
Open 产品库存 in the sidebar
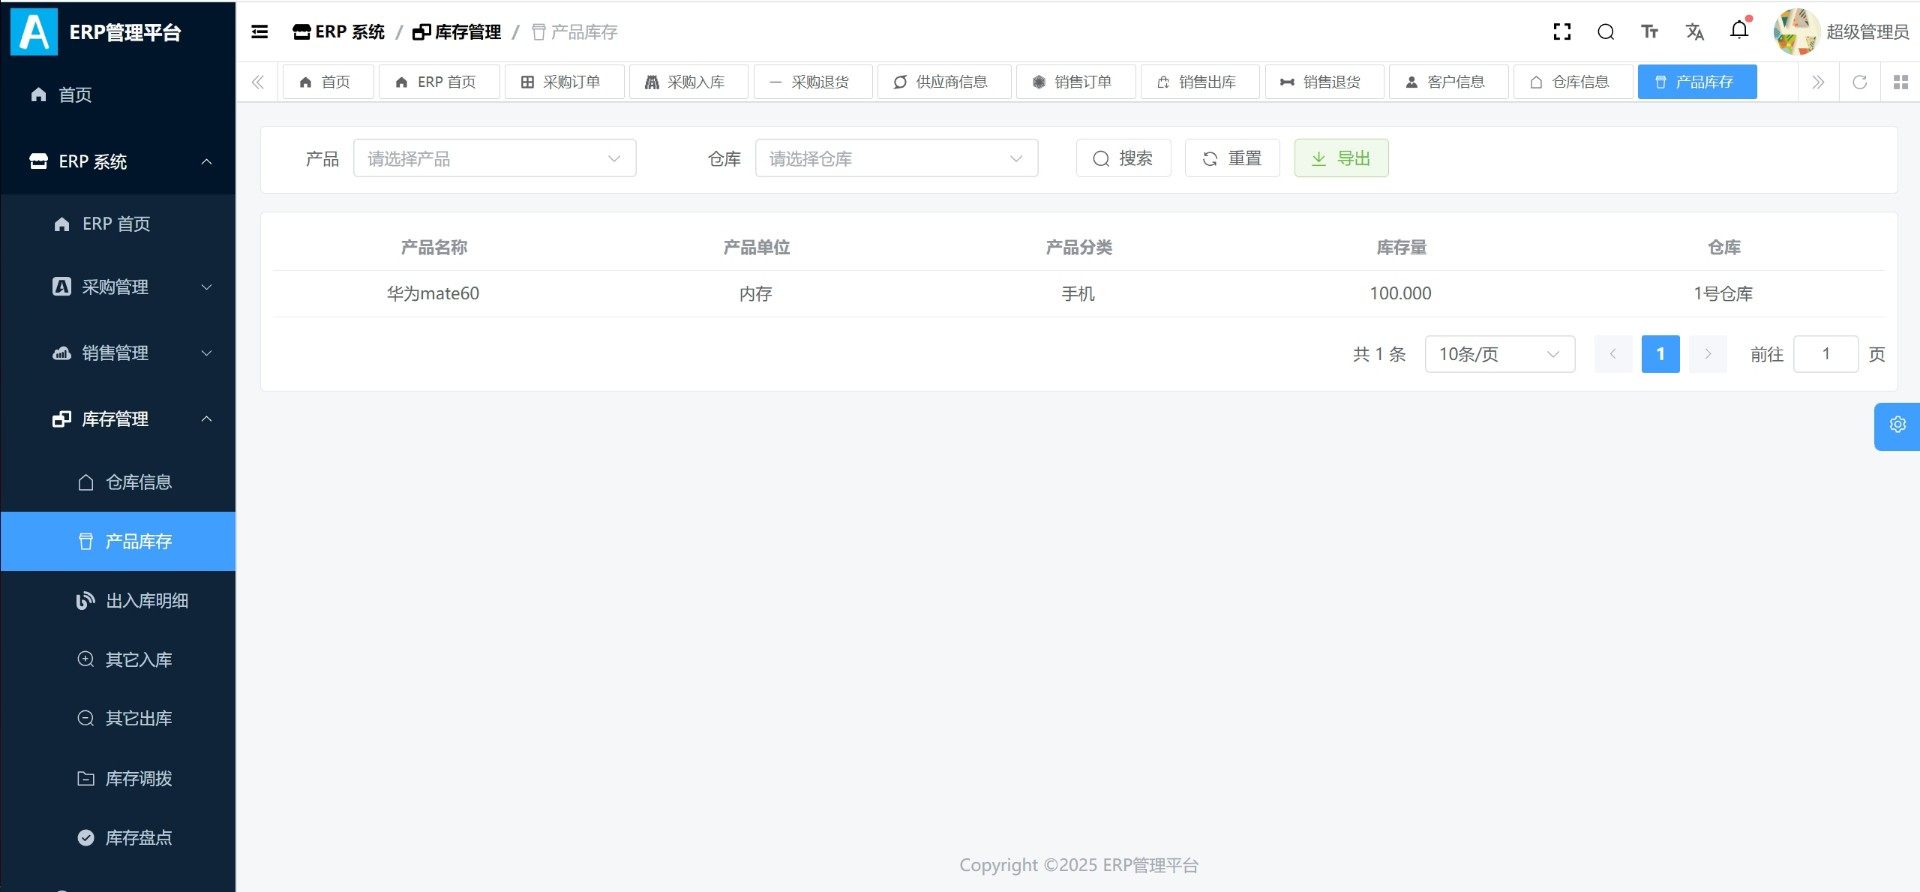pos(118,542)
